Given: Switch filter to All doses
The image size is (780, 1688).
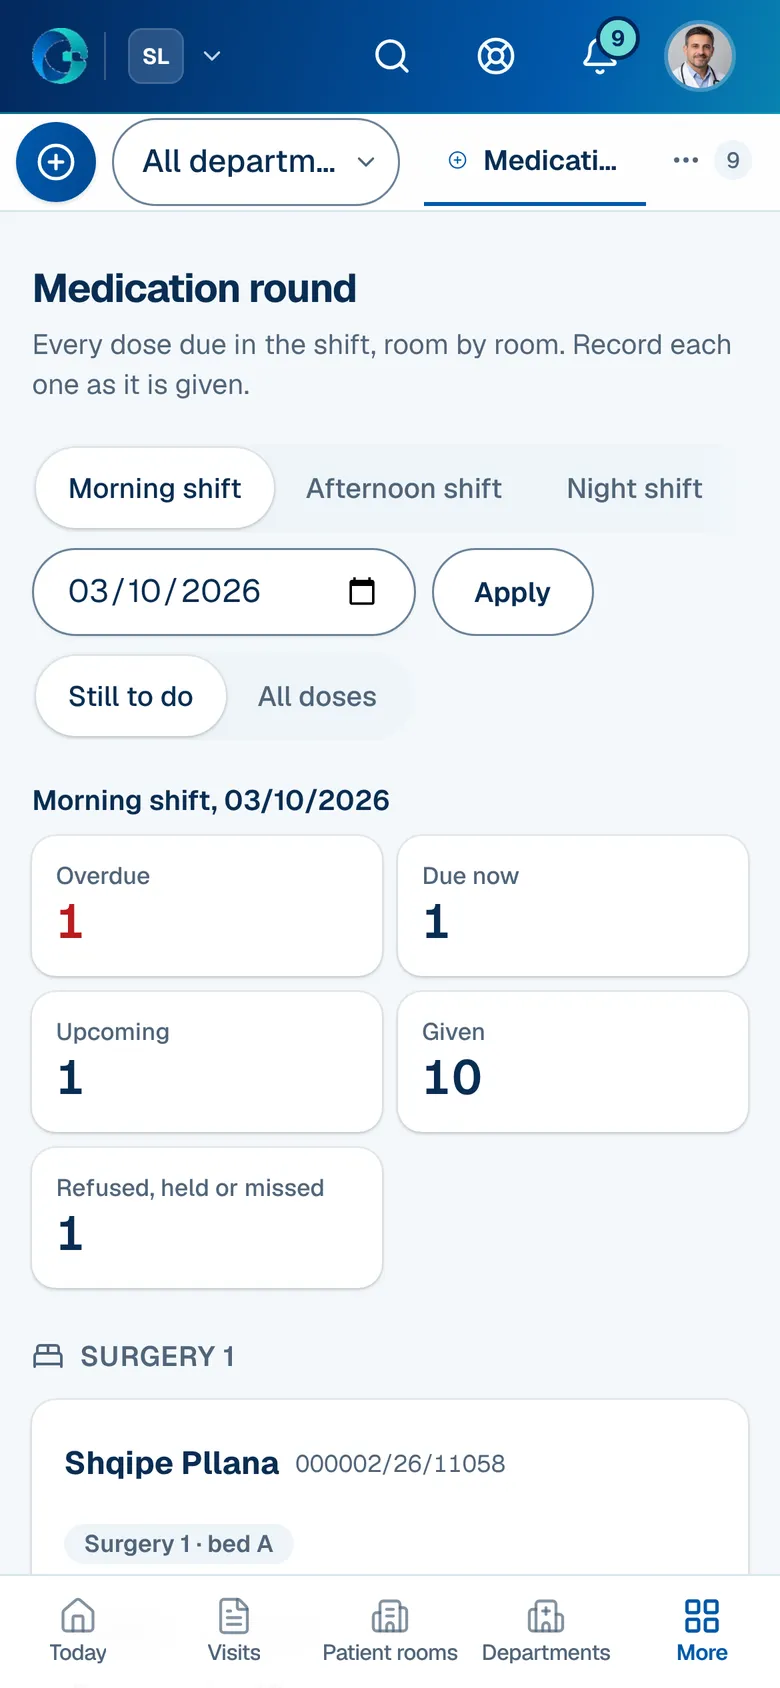Looking at the screenshot, I should pyautogui.click(x=317, y=696).
